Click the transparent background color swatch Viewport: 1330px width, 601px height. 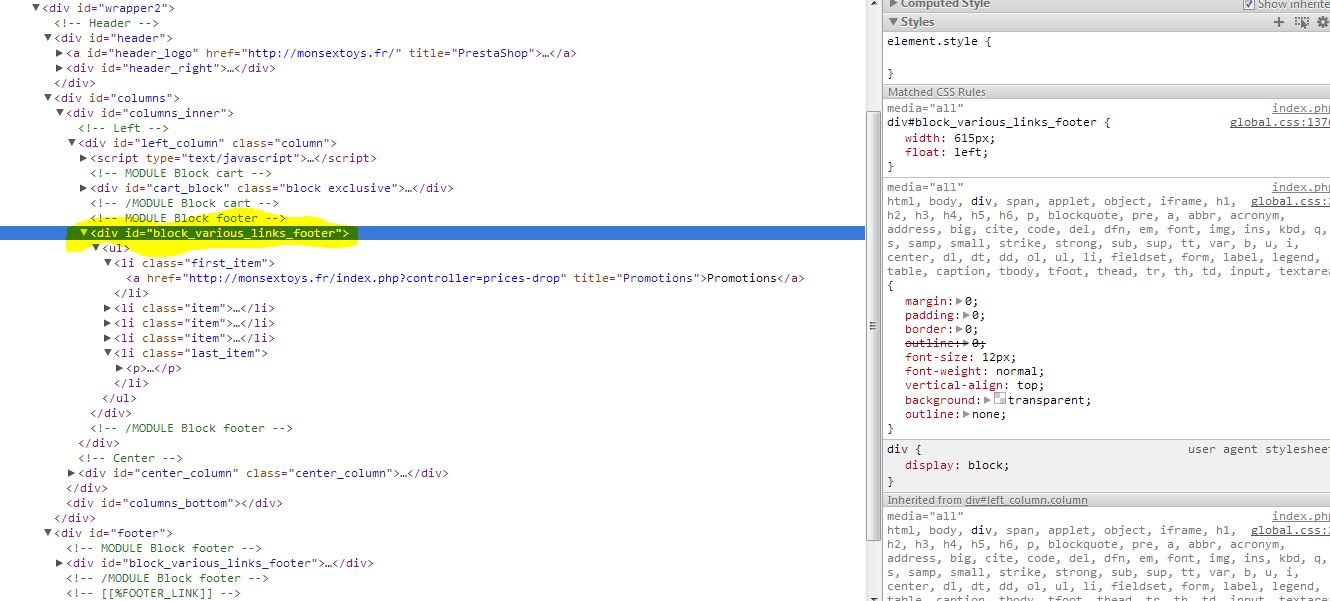pos(1000,399)
